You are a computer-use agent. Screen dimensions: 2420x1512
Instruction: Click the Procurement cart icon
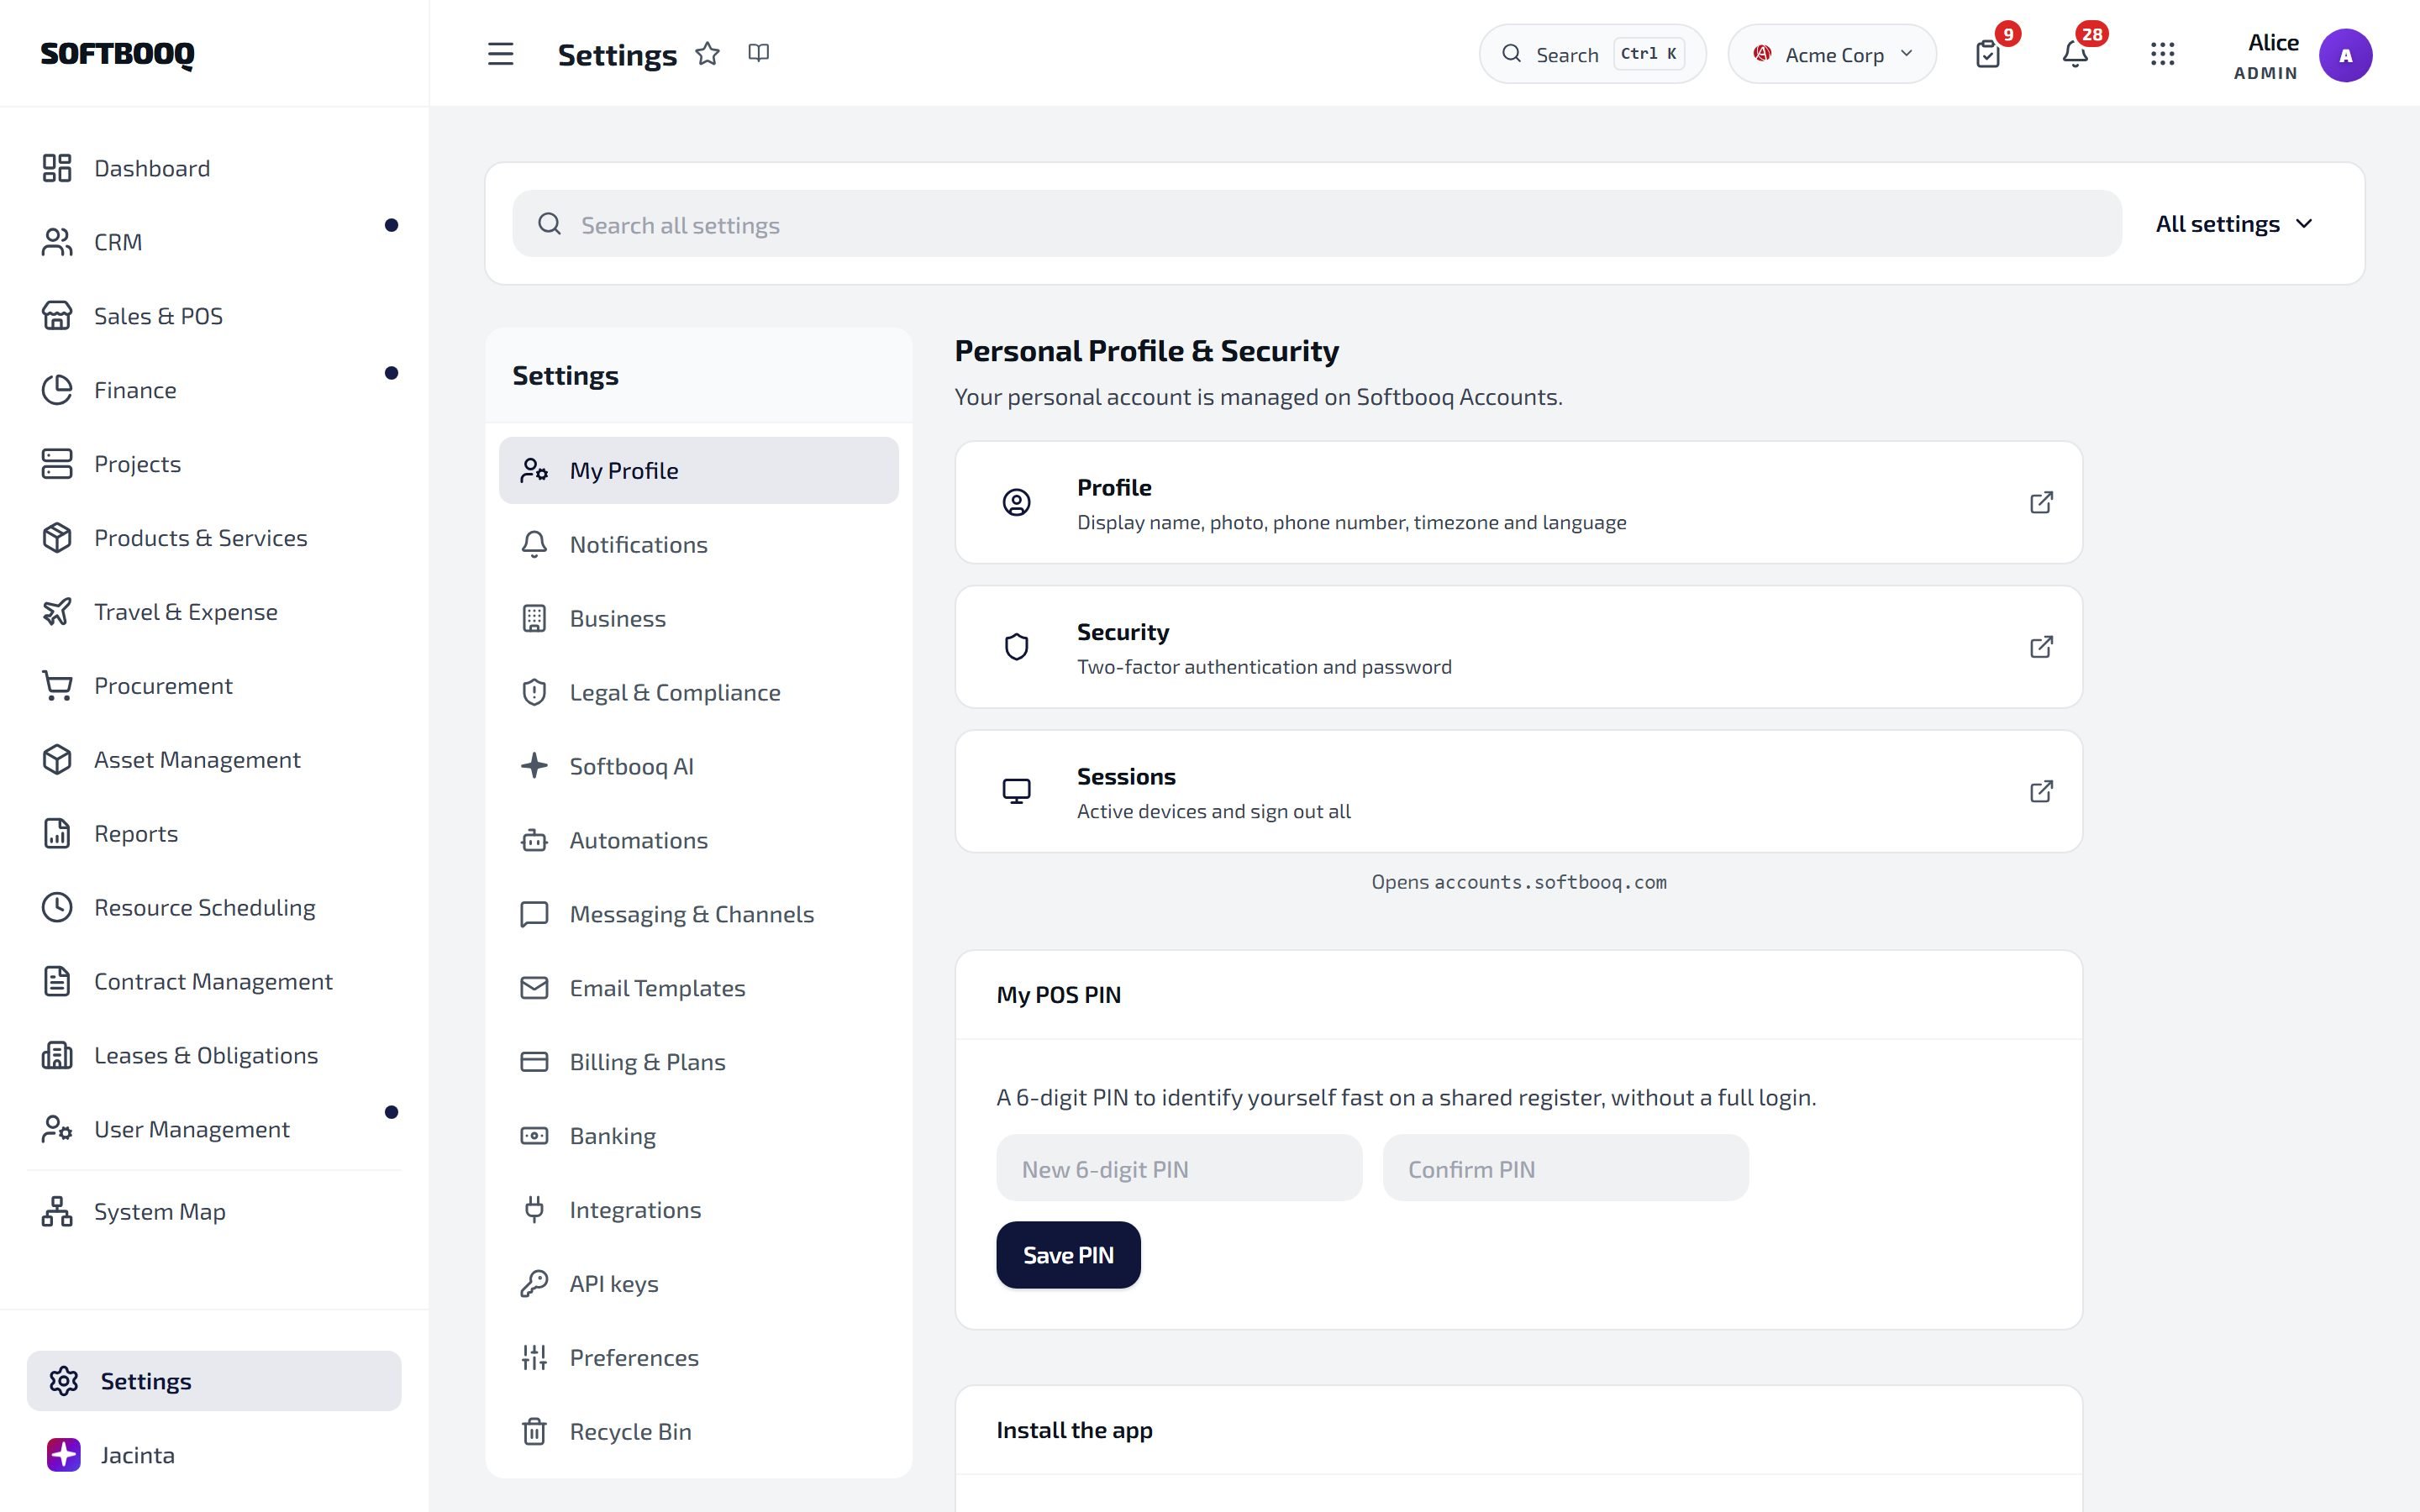point(57,686)
